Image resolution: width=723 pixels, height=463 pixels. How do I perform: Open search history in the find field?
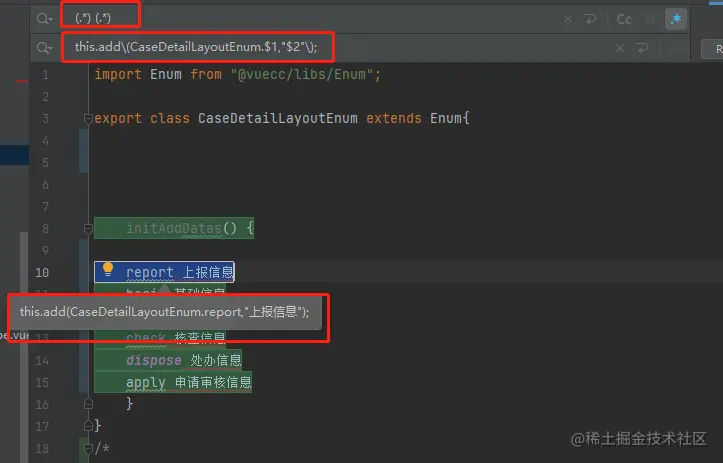pos(45,19)
